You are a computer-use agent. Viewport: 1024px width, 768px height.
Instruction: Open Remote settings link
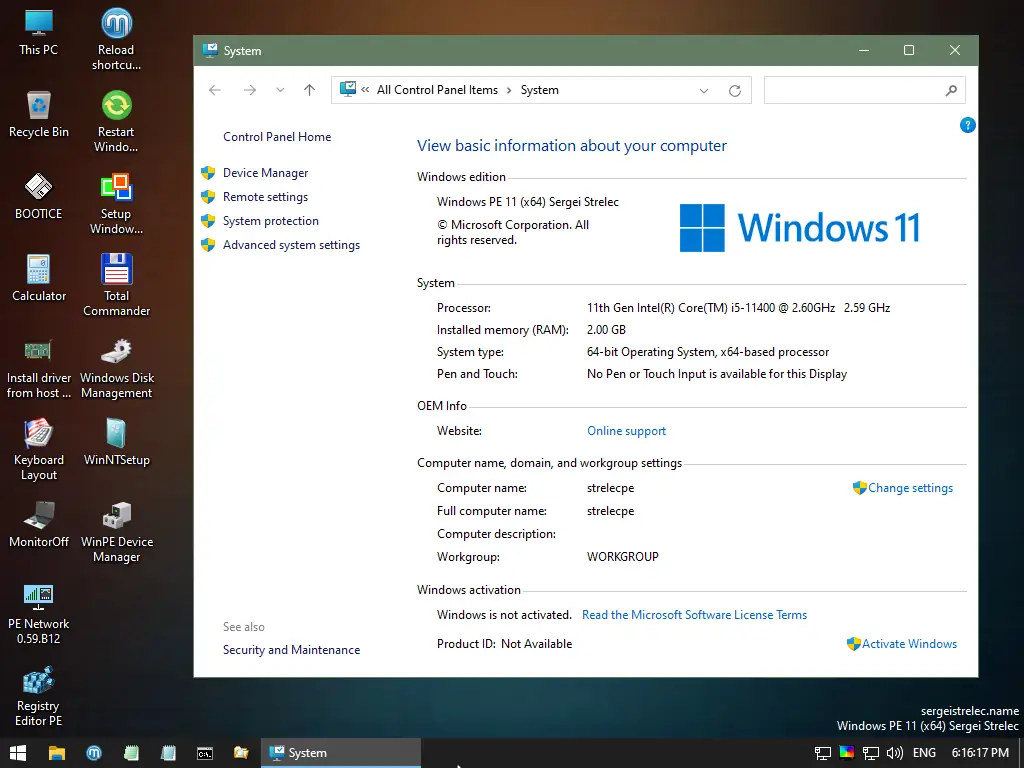[x=265, y=197]
